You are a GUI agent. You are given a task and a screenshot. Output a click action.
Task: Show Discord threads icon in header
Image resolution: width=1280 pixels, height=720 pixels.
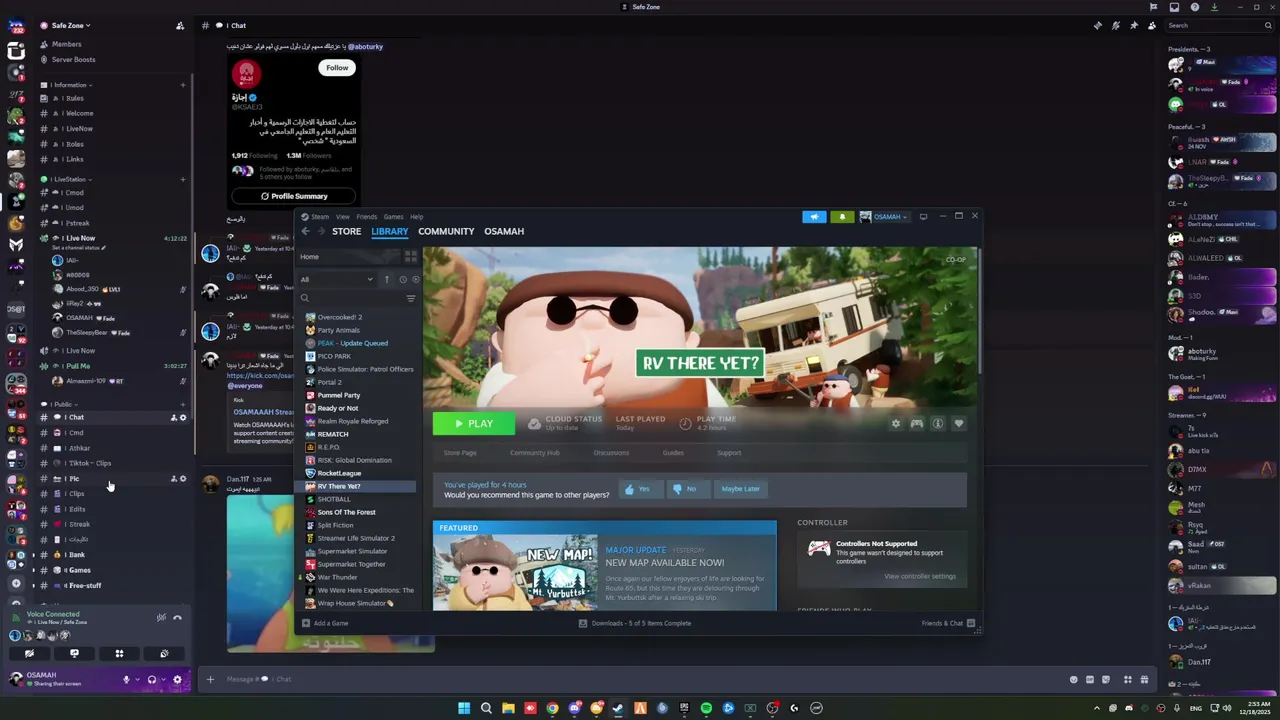click(x=1098, y=25)
